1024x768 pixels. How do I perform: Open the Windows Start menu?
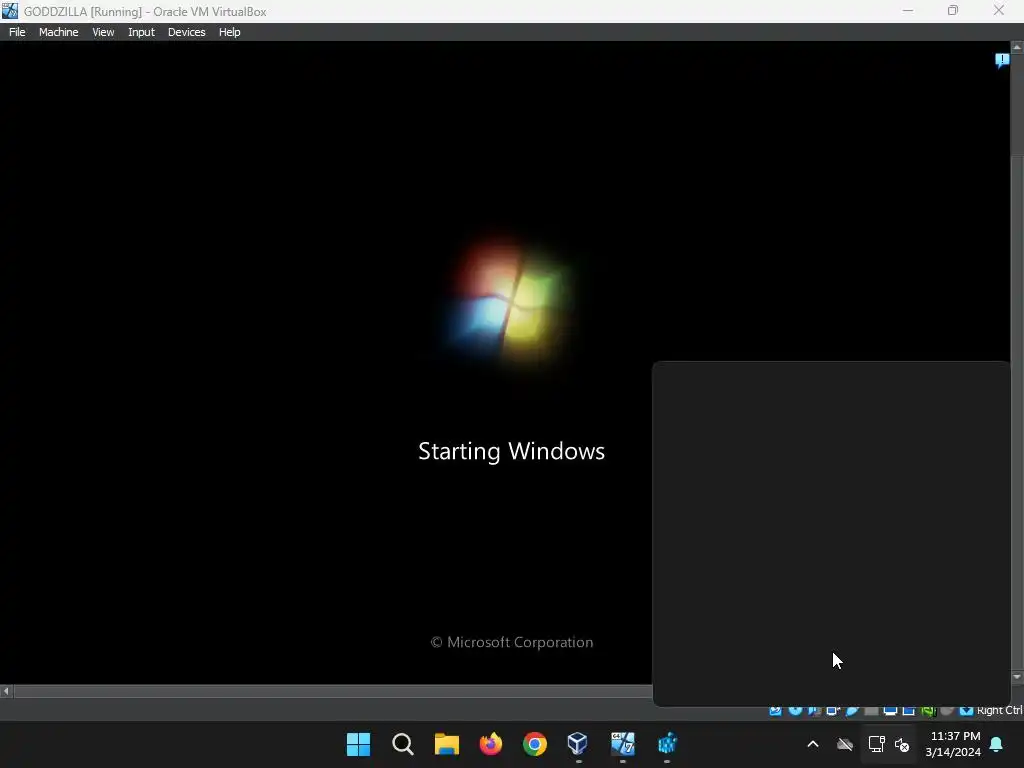(358, 744)
